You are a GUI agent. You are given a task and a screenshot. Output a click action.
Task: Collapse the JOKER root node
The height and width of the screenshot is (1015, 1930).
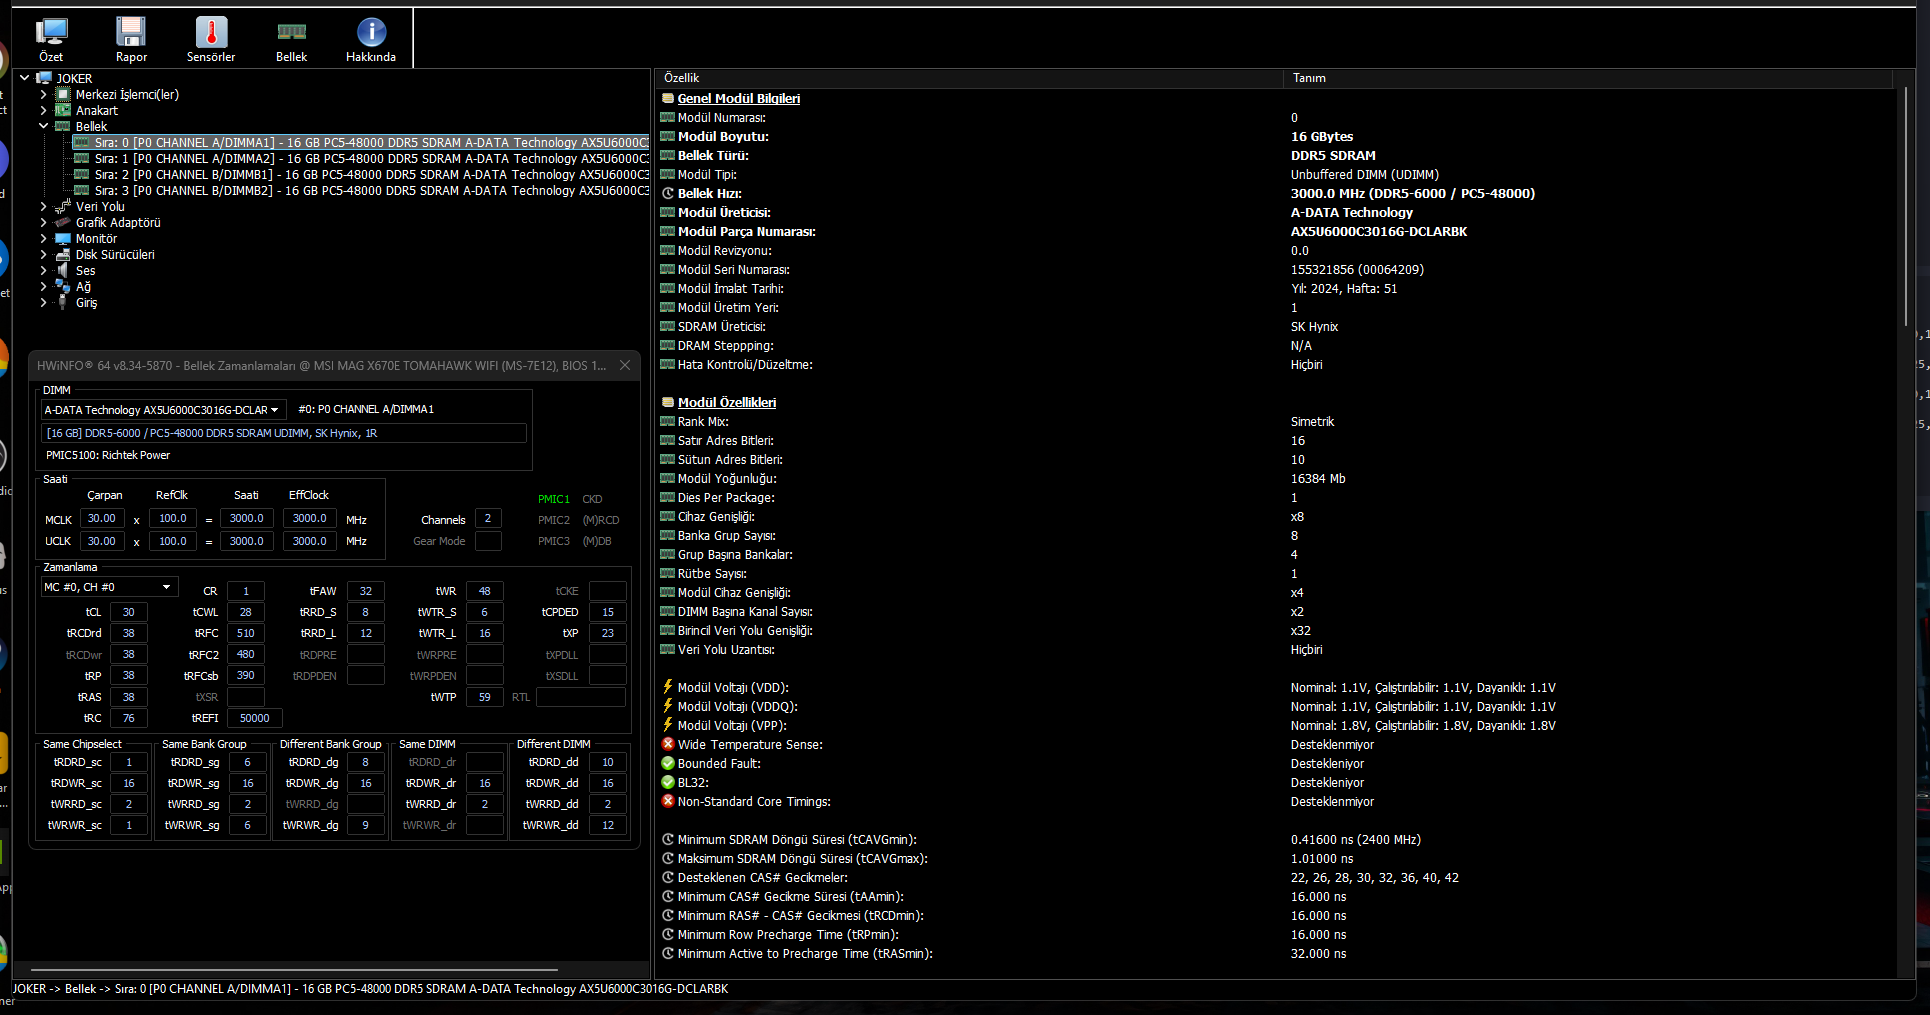pos(25,78)
